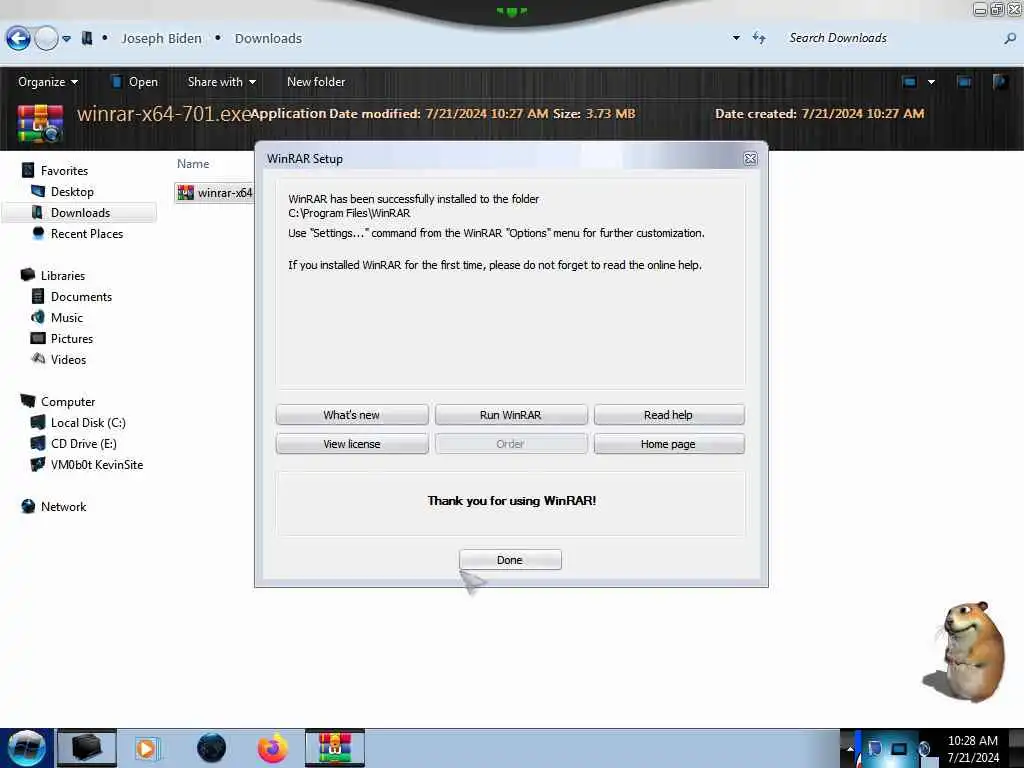This screenshot has height=768, width=1024.
Task: Show hidden system tray icons
Action: 850,748
